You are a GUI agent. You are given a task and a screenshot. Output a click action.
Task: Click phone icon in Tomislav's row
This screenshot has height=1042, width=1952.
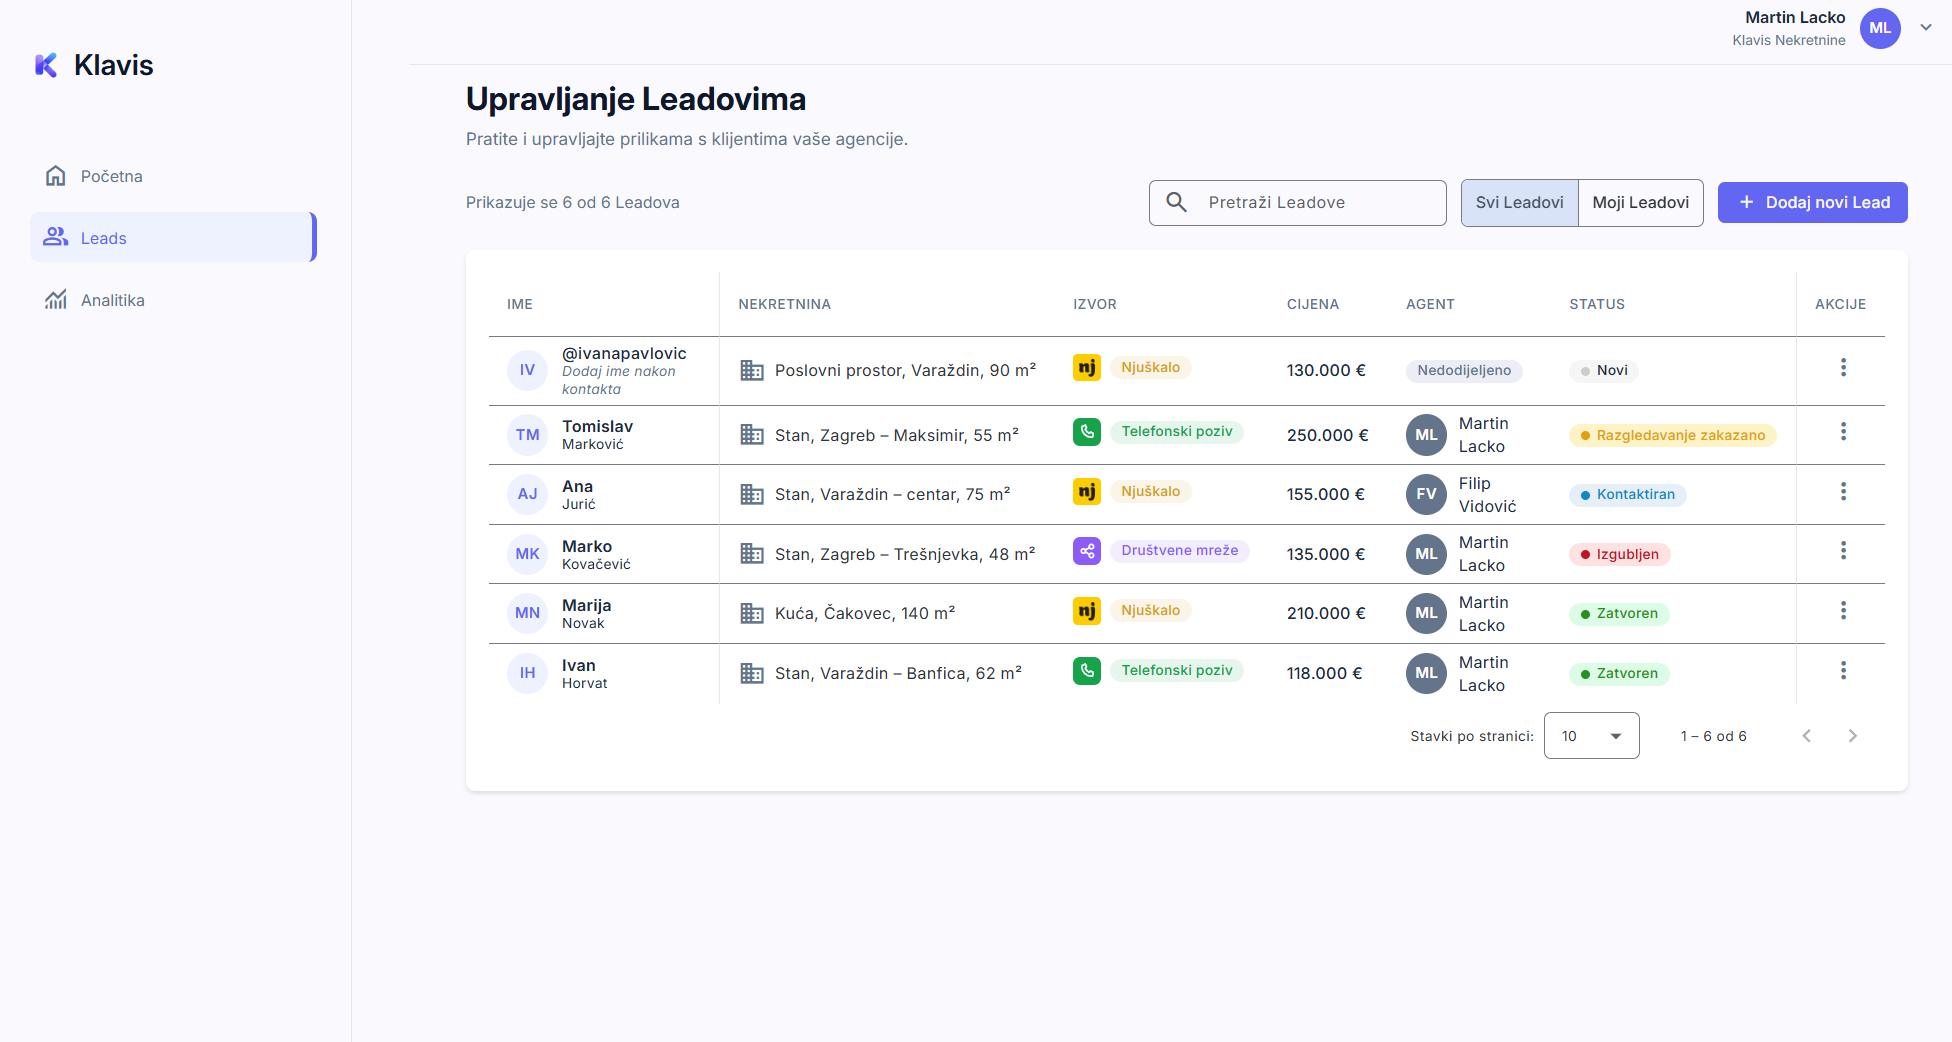[1087, 431]
